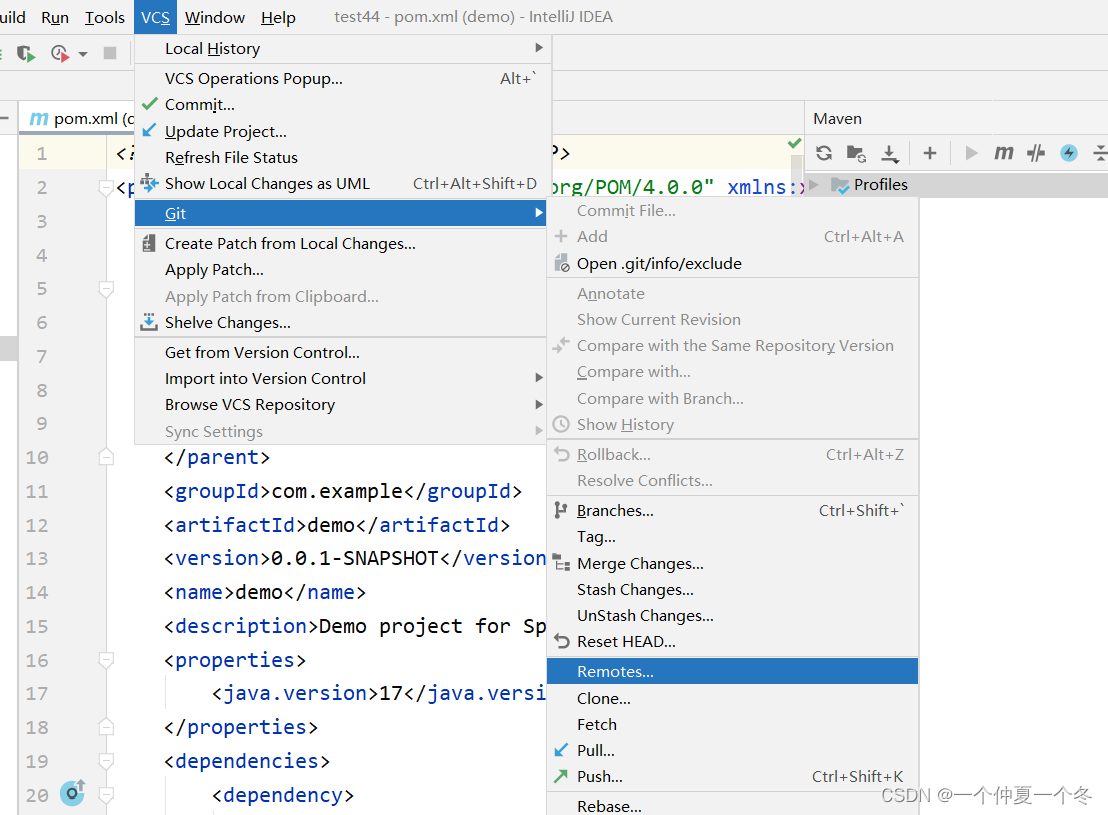Screen dimensions: 1108x815
Task: Expand the Profiles node in Maven panel
Action: 814,184
